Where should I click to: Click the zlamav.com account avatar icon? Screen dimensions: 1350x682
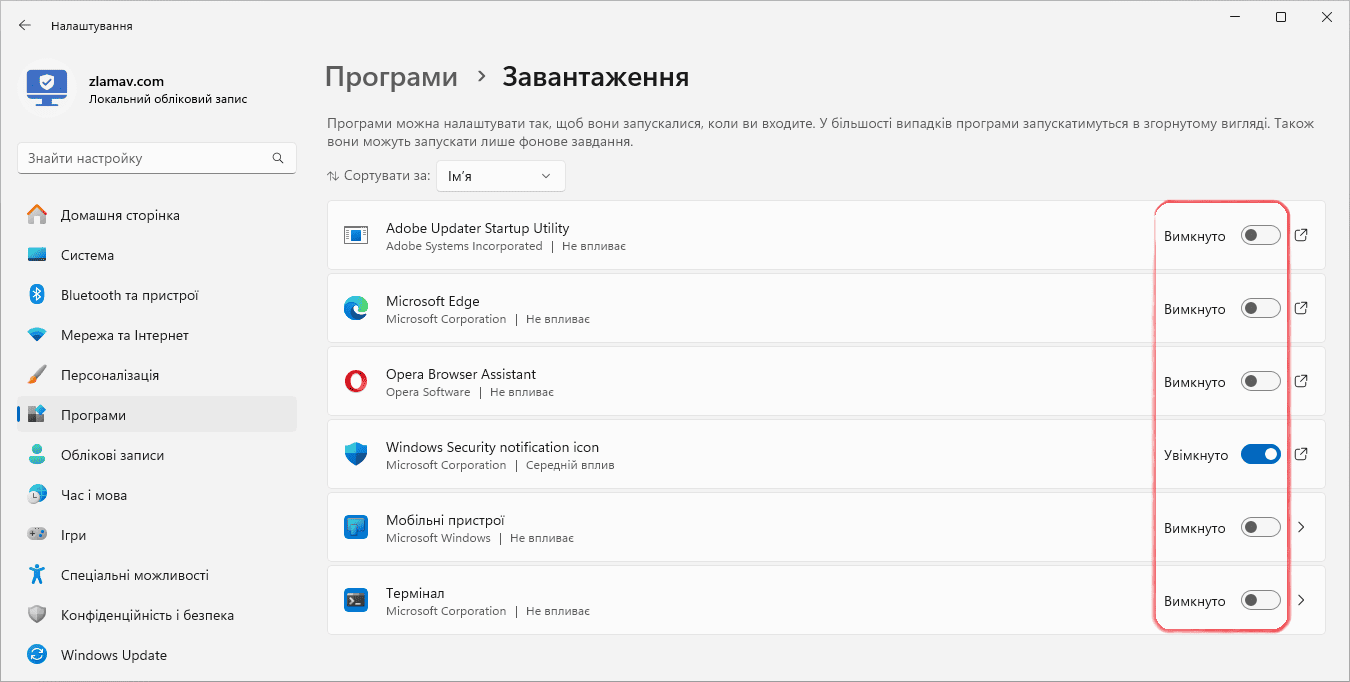click(46, 89)
